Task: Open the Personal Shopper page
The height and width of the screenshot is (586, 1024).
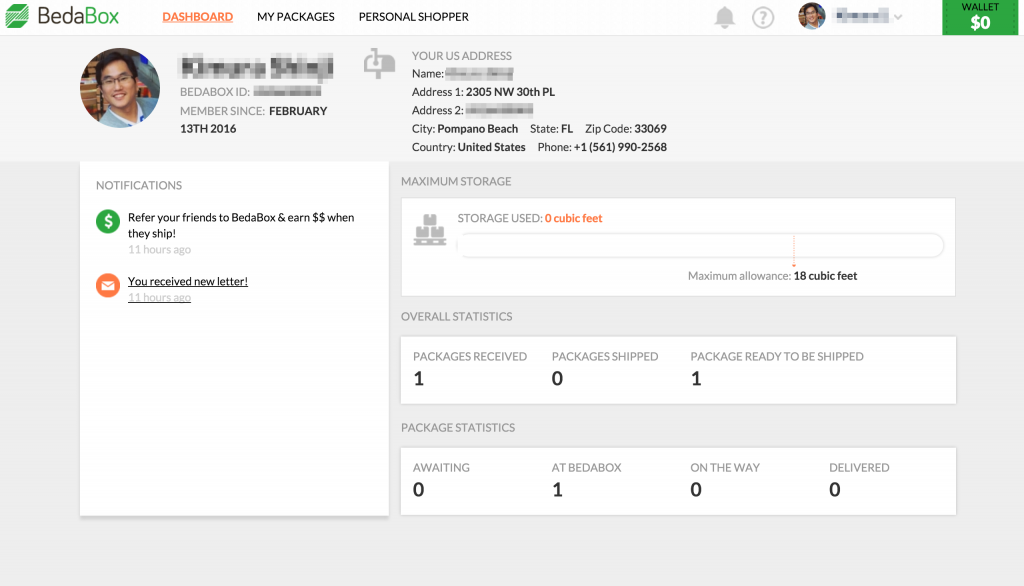Action: (x=413, y=17)
